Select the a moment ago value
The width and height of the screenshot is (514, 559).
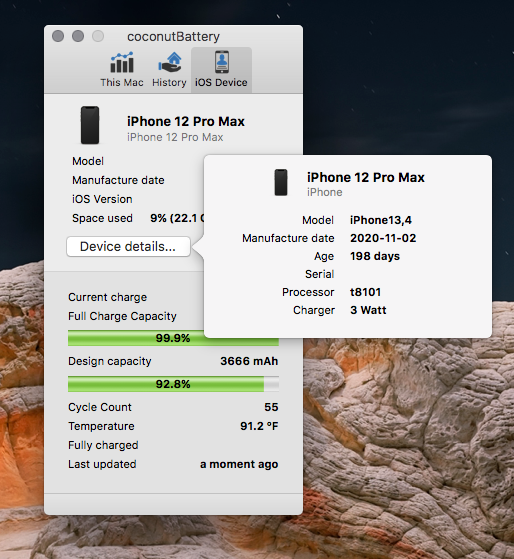(239, 464)
